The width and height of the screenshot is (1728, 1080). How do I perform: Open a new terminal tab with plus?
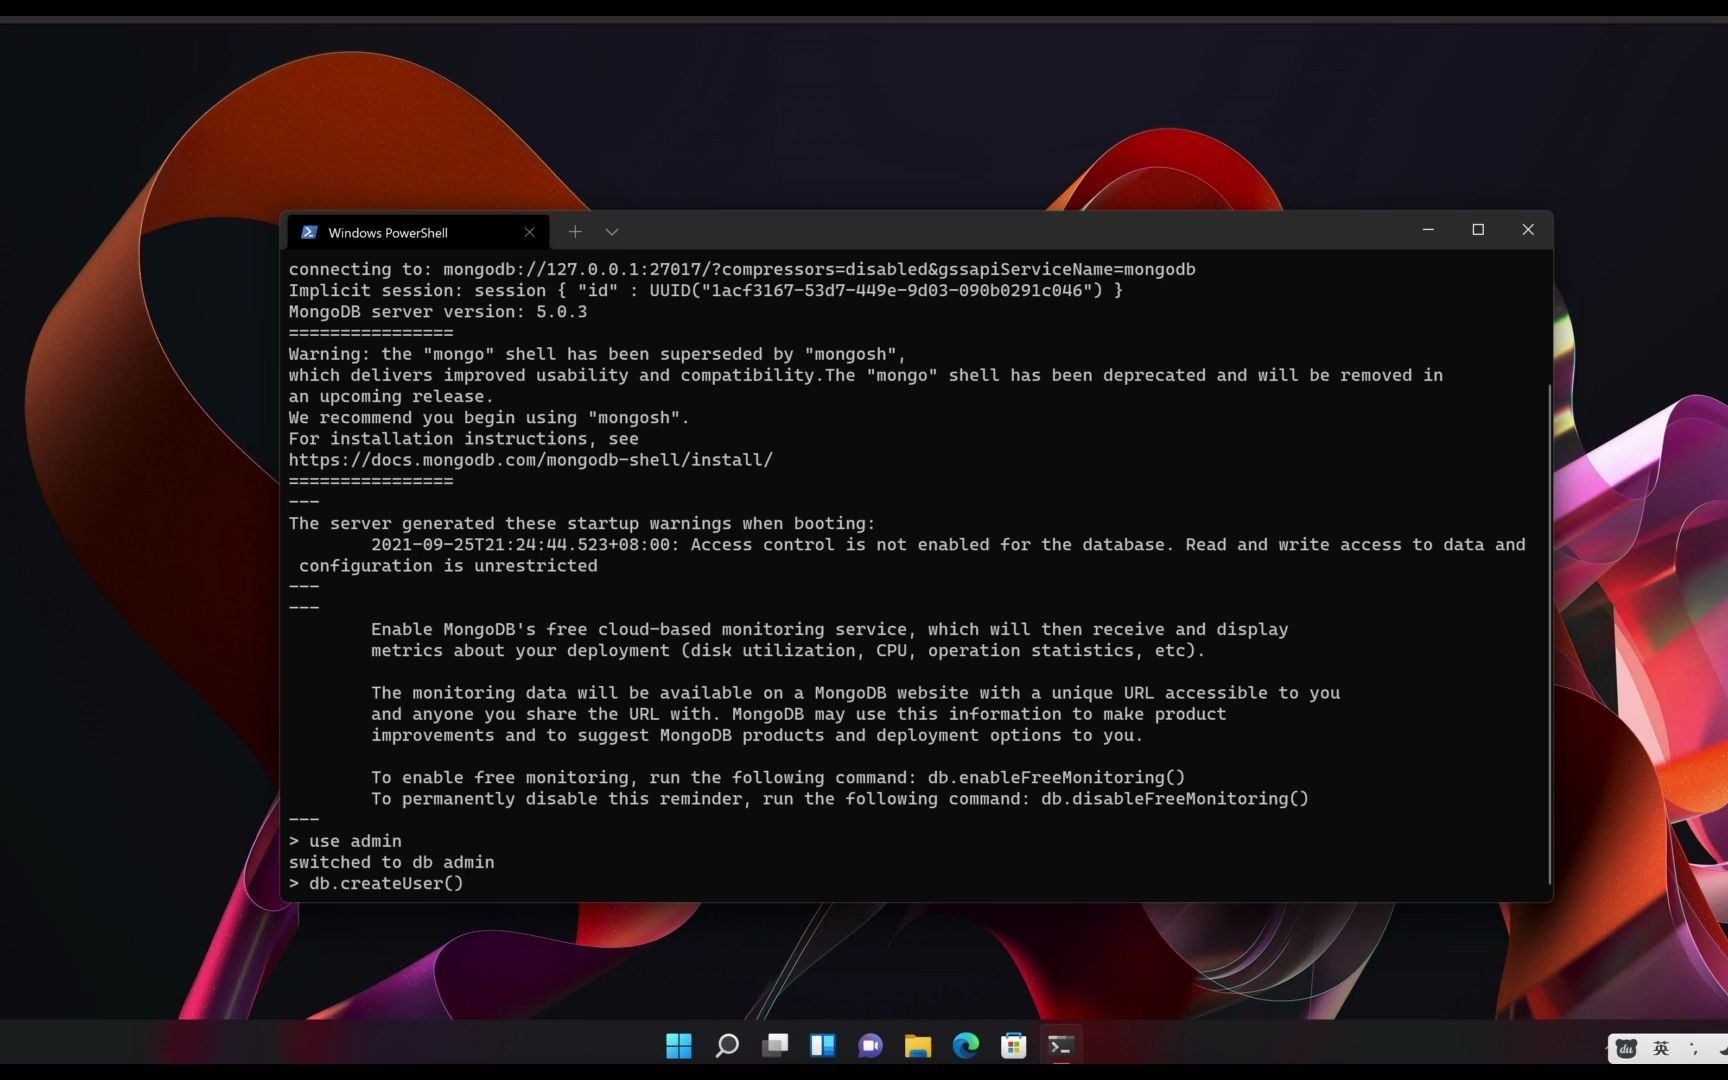[575, 232]
